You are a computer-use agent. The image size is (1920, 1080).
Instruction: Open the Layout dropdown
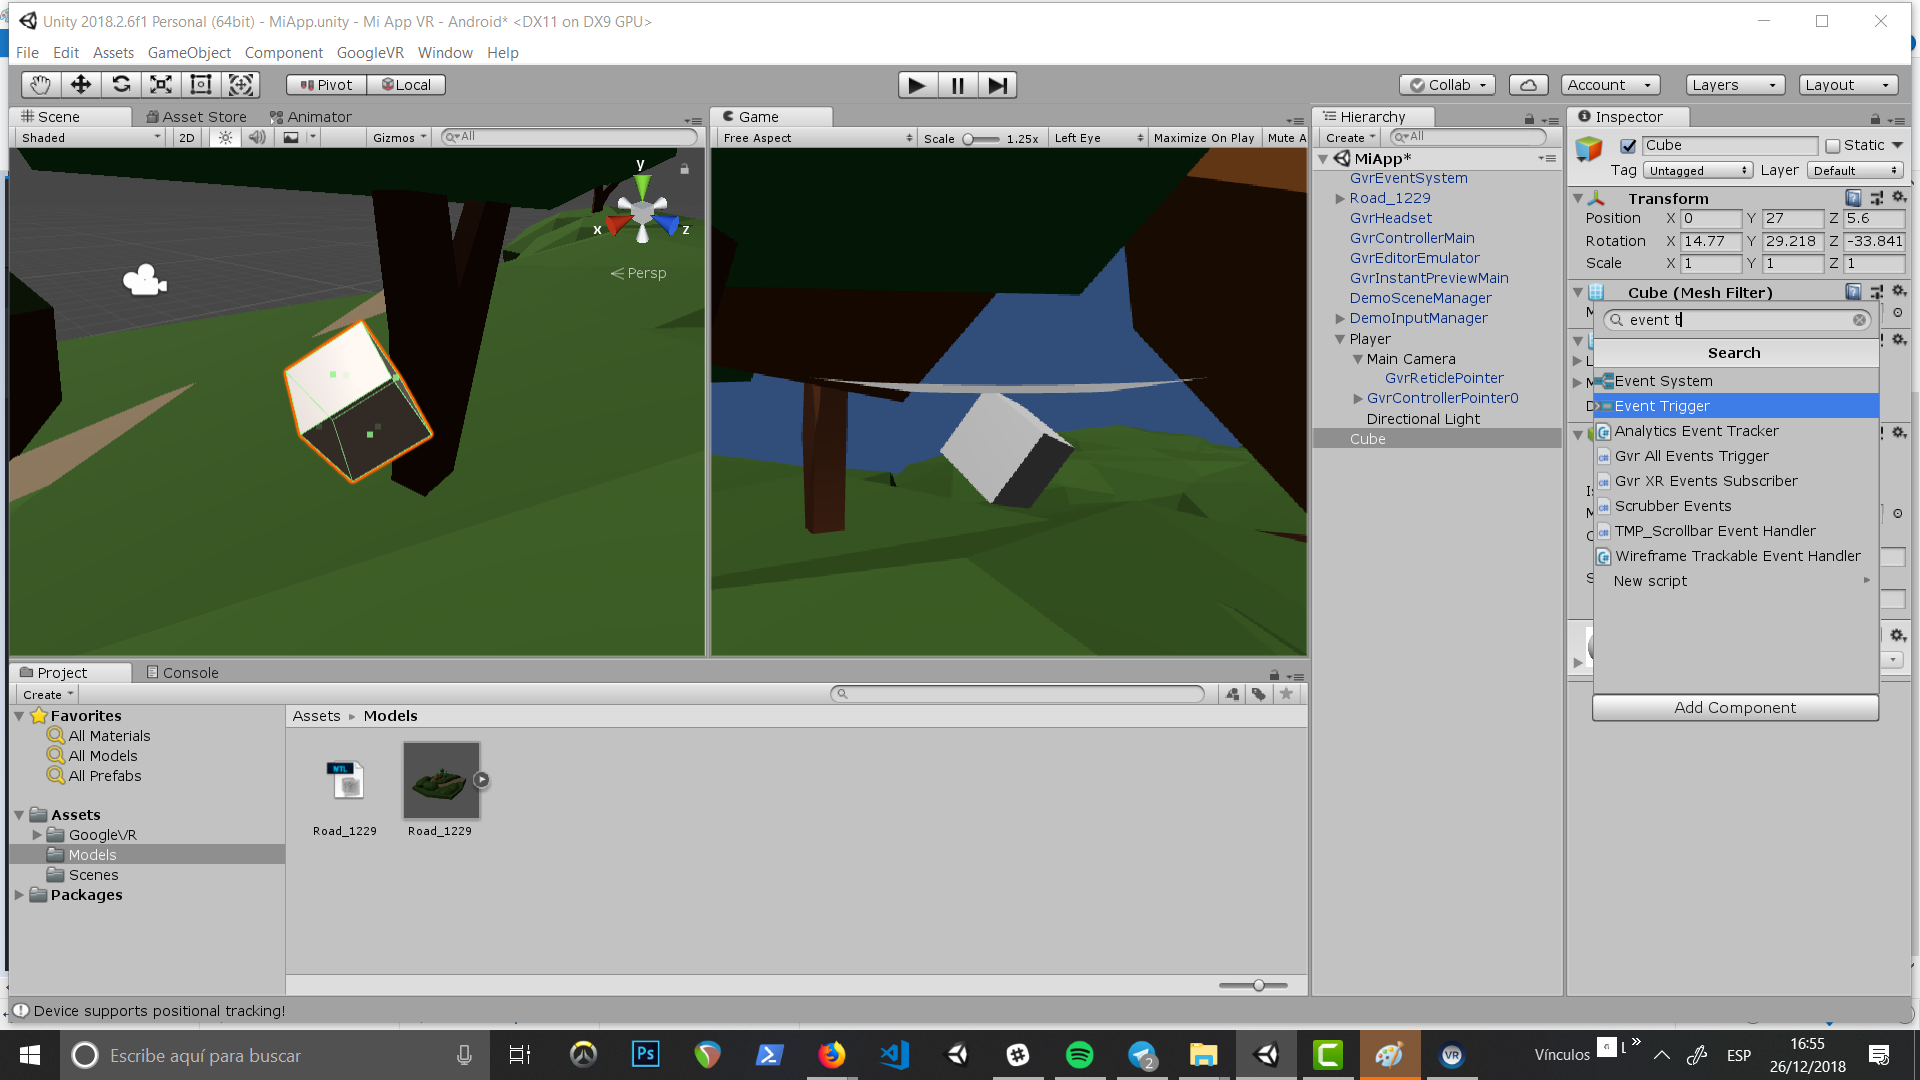click(1849, 85)
